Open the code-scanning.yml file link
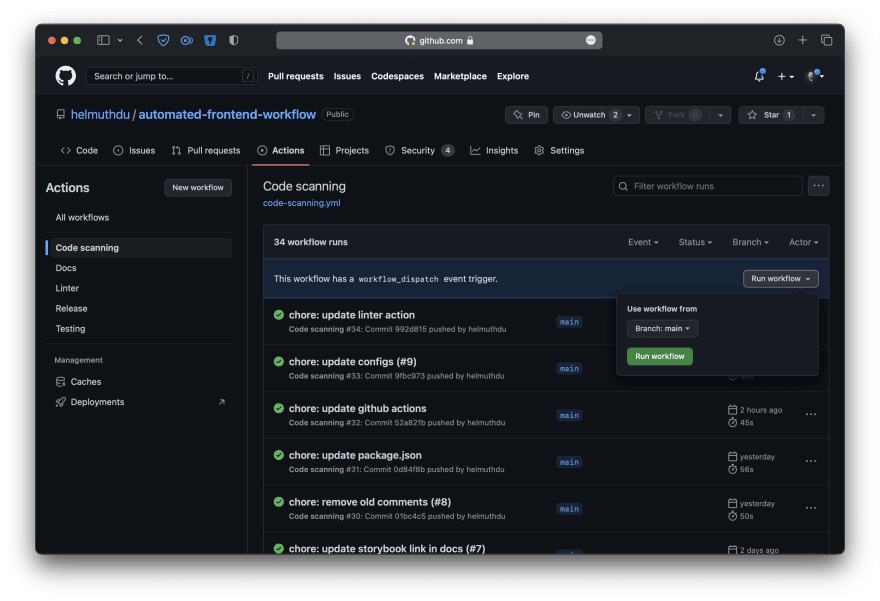 click(x=301, y=203)
